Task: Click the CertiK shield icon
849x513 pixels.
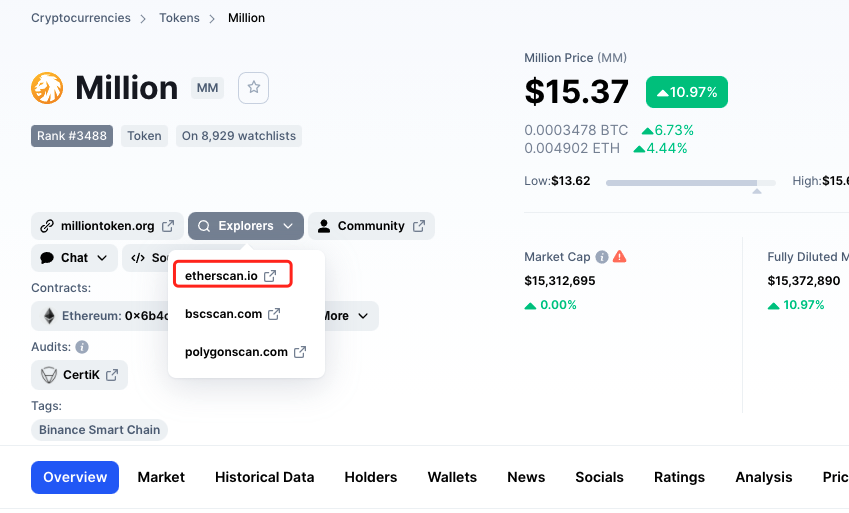Action: (48, 375)
